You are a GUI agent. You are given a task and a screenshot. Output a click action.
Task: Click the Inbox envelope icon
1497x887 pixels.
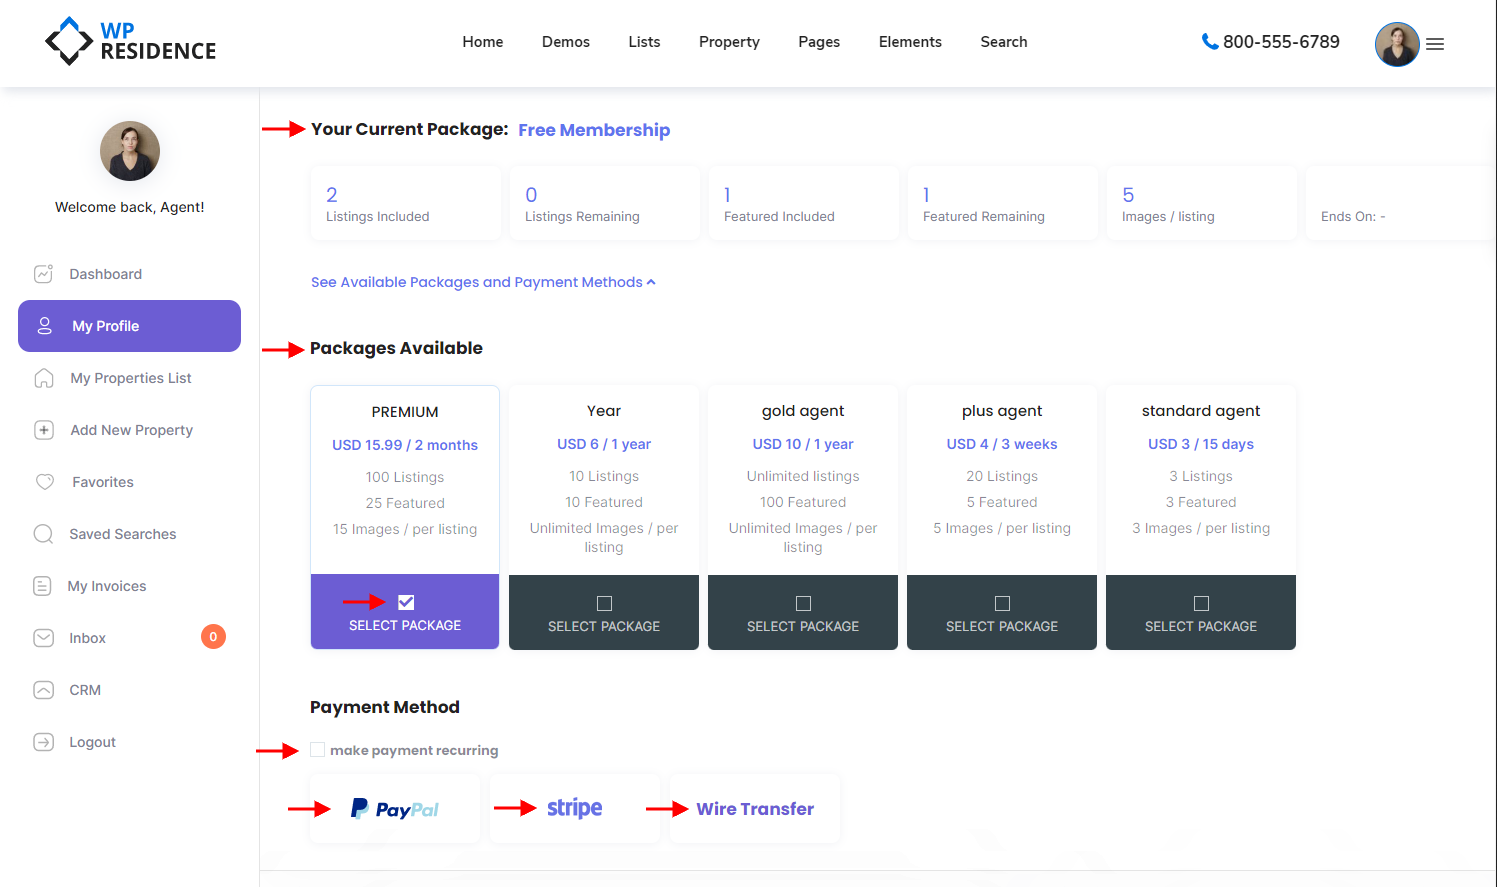coord(43,638)
